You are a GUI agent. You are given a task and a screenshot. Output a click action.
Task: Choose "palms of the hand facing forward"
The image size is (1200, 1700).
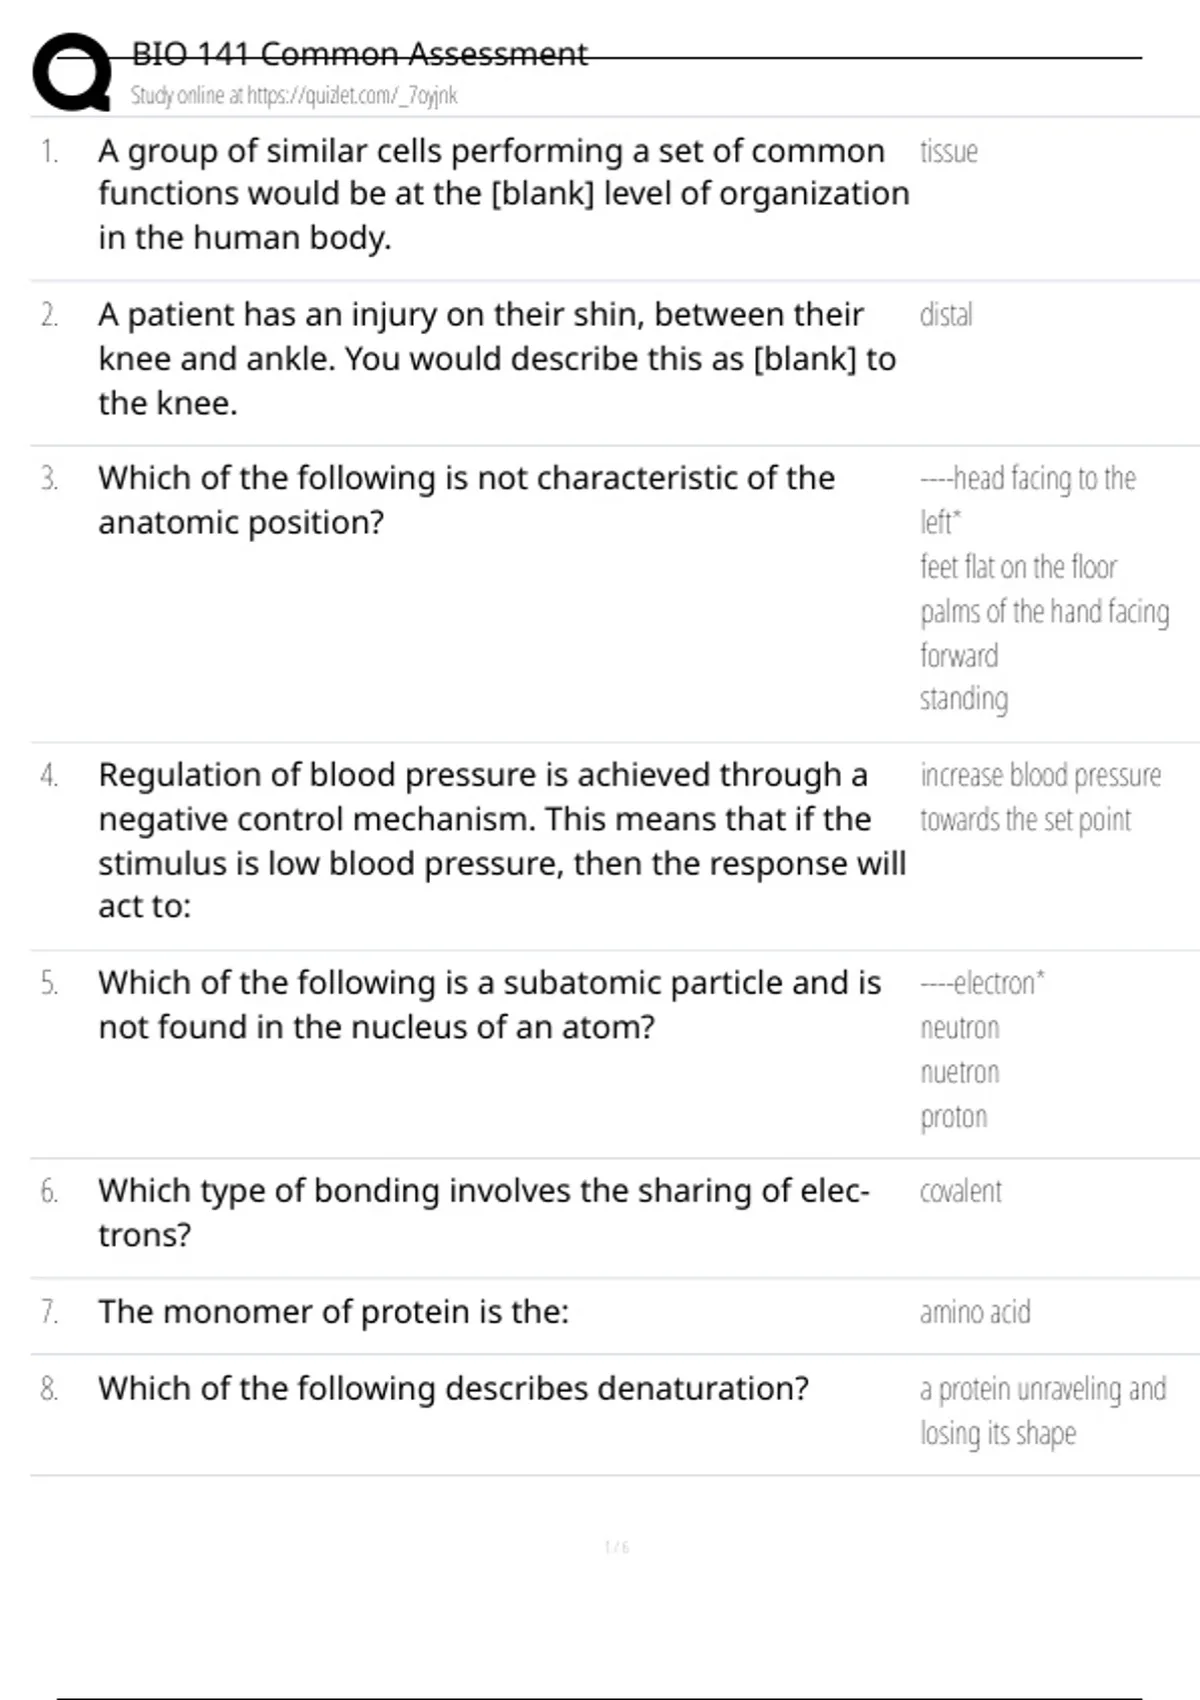1044,633
